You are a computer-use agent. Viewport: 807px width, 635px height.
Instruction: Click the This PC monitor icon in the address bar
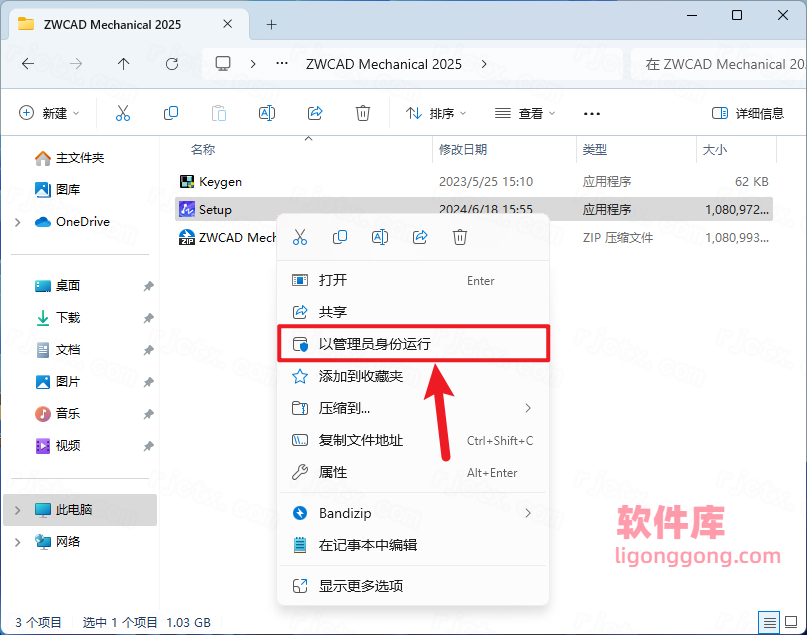[x=223, y=64]
